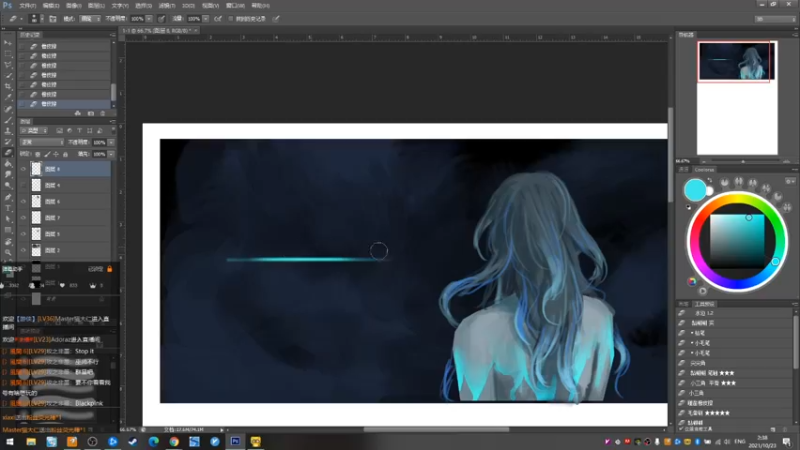Viewport: 800px width, 450px height.
Task: Select the Zoom tool
Action: tap(8, 252)
